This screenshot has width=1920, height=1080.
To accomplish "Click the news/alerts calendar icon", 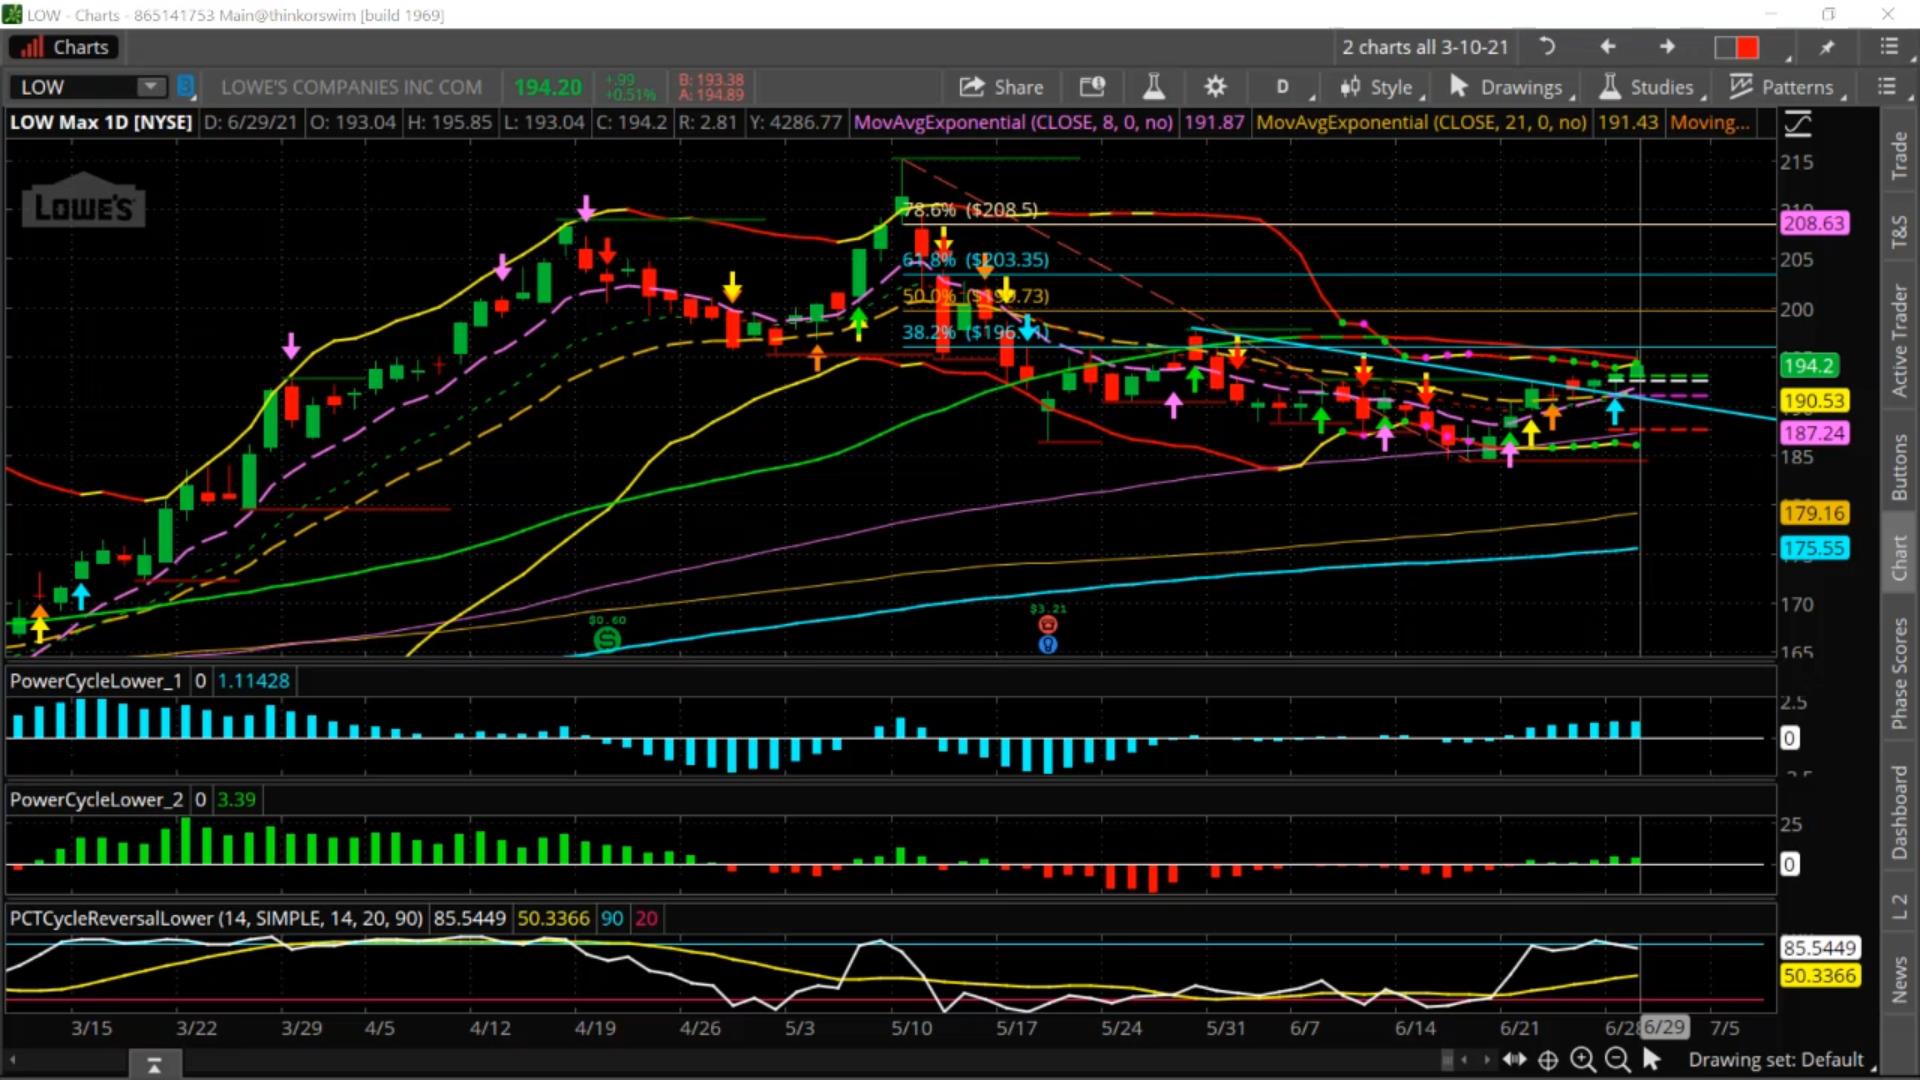I will tap(1092, 87).
